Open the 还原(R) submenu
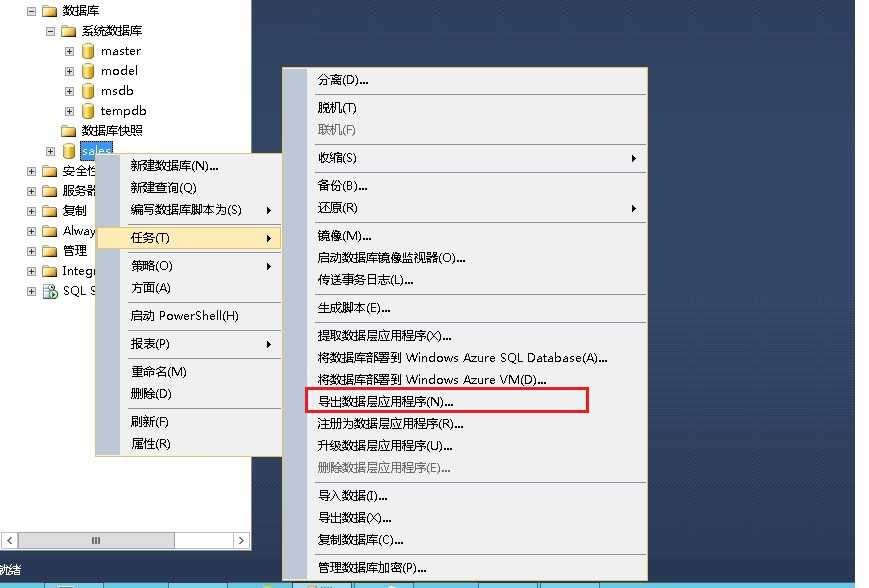Viewport: 869px width, 588px height. tap(464, 208)
